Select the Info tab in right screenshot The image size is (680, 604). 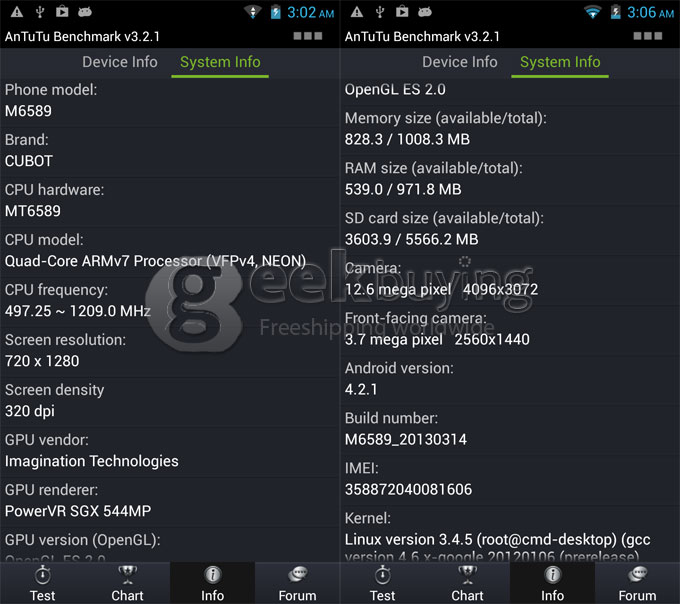pos(552,583)
